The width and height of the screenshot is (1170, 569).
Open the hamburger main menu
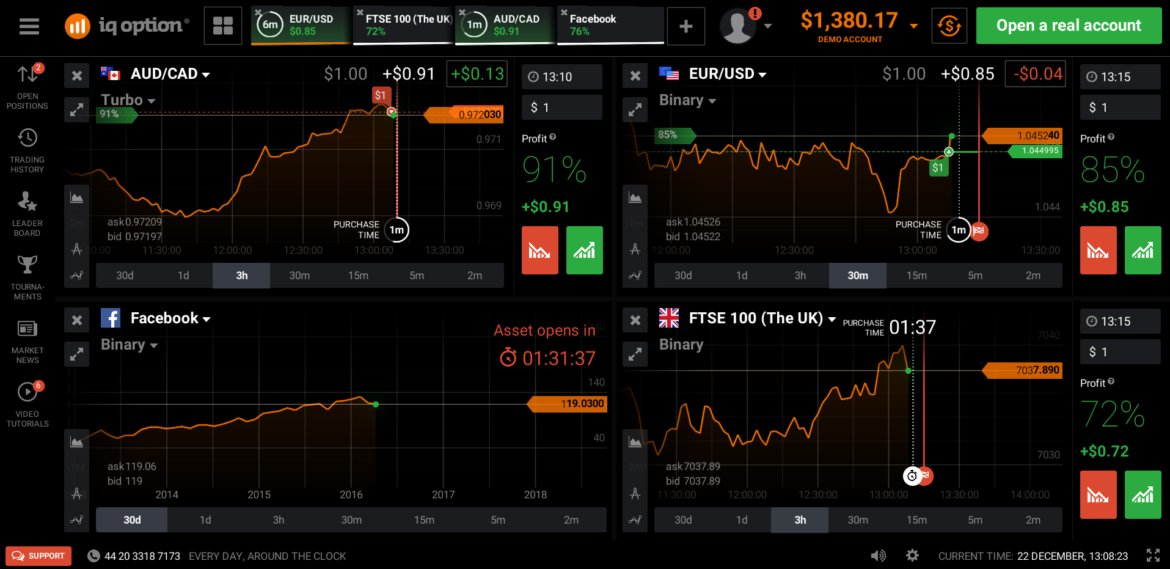pyautogui.click(x=30, y=26)
